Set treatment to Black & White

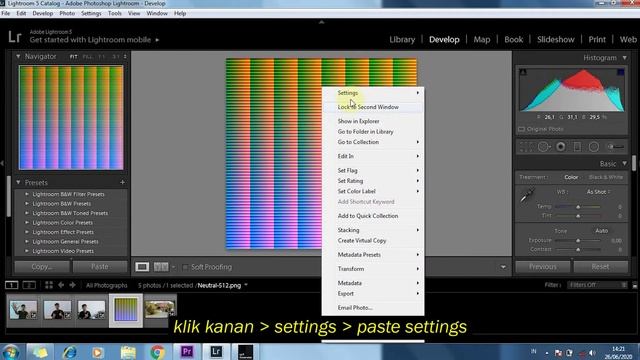pyautogui.click(x=606, y=177)
